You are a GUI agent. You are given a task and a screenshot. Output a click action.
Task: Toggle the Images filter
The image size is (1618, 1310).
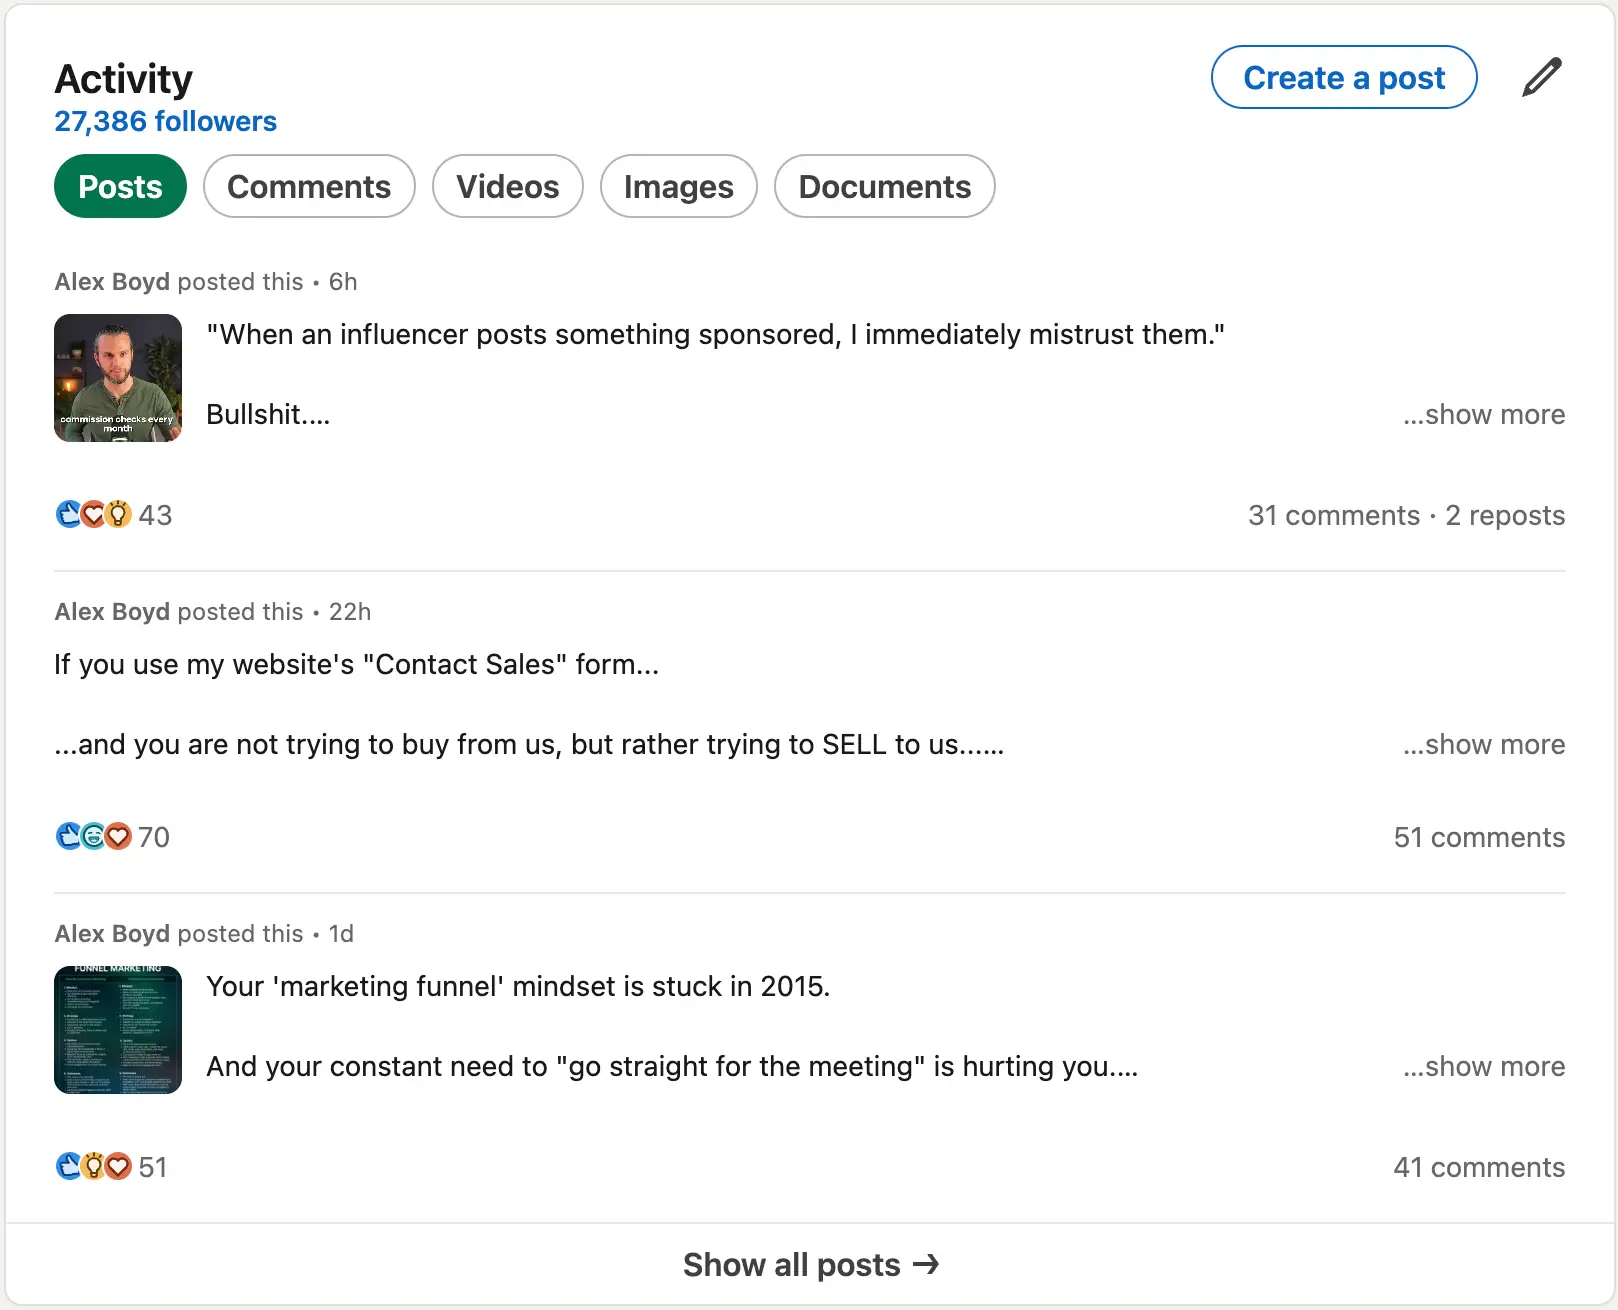[678, 186]
